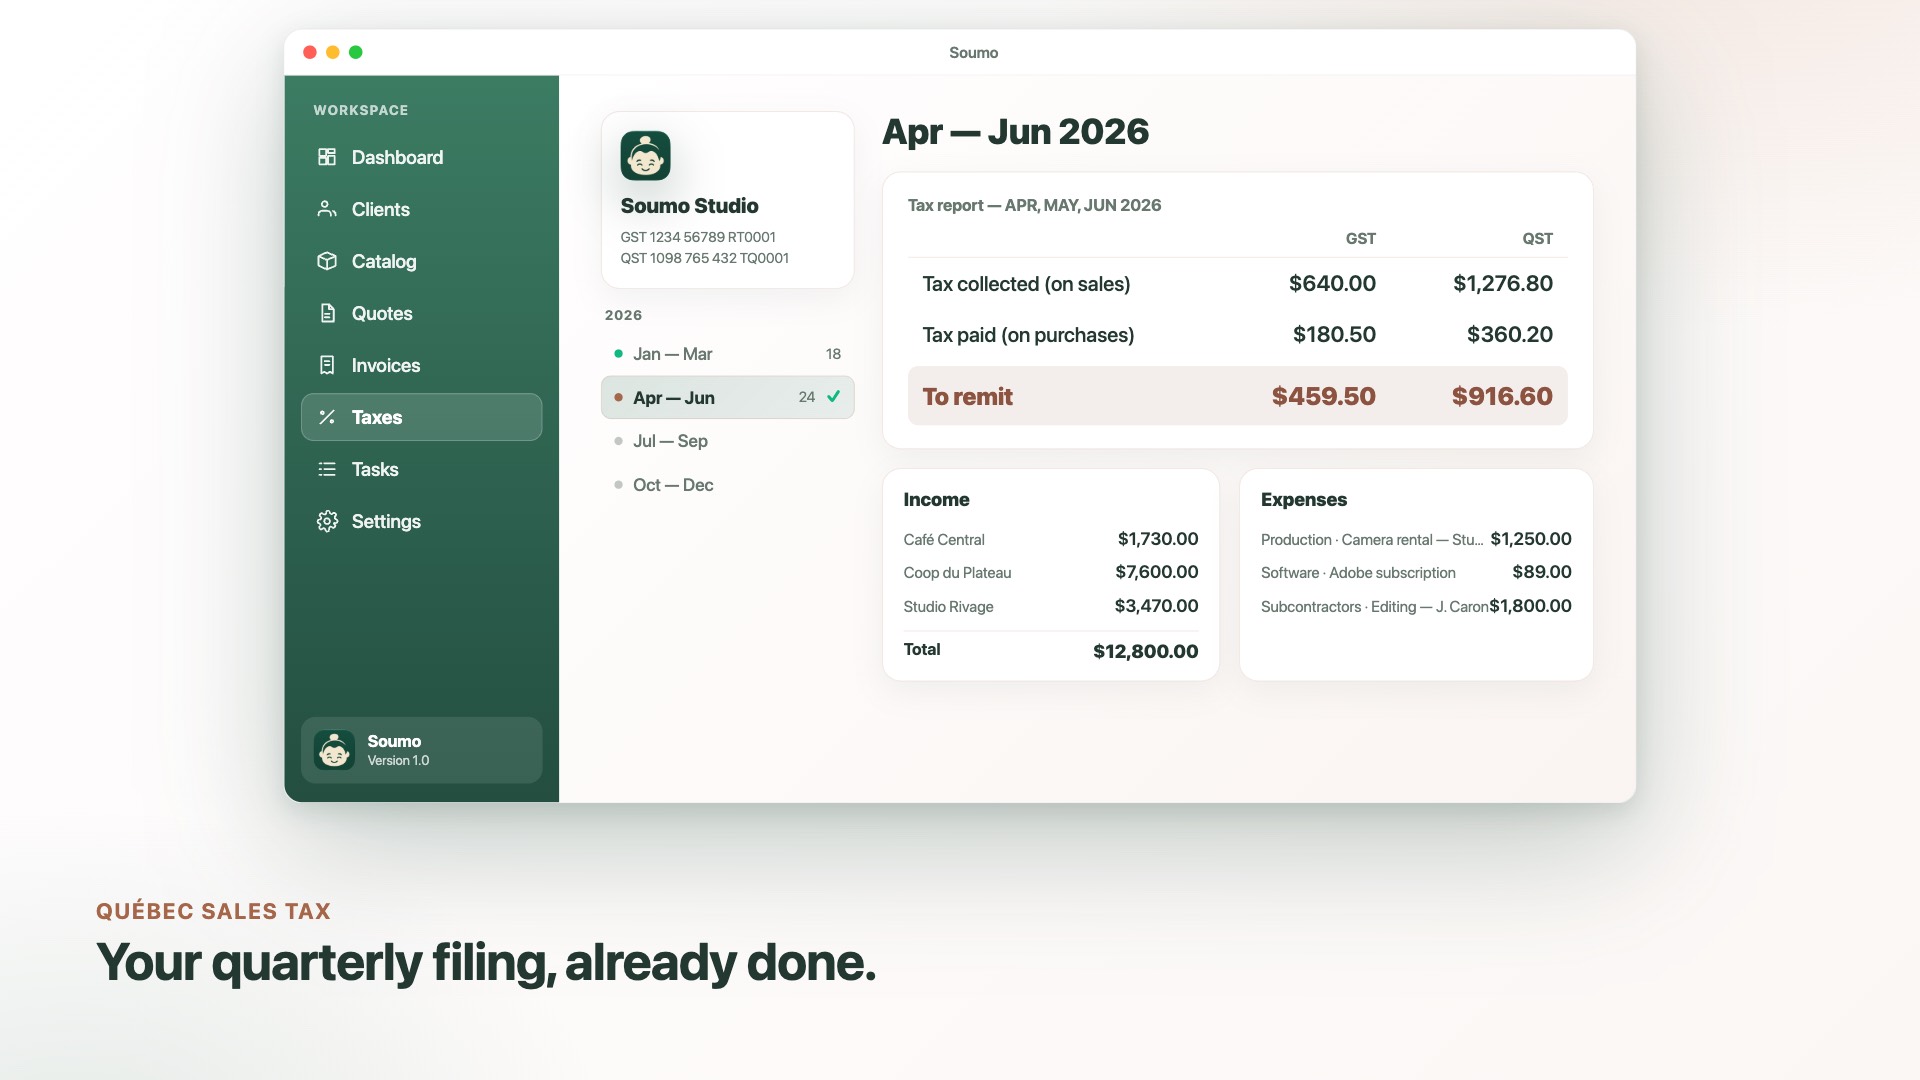This screenshot has height=1080, width=1920.
Task: Click the Dashboard grid icon
Action: click(327, 157)
